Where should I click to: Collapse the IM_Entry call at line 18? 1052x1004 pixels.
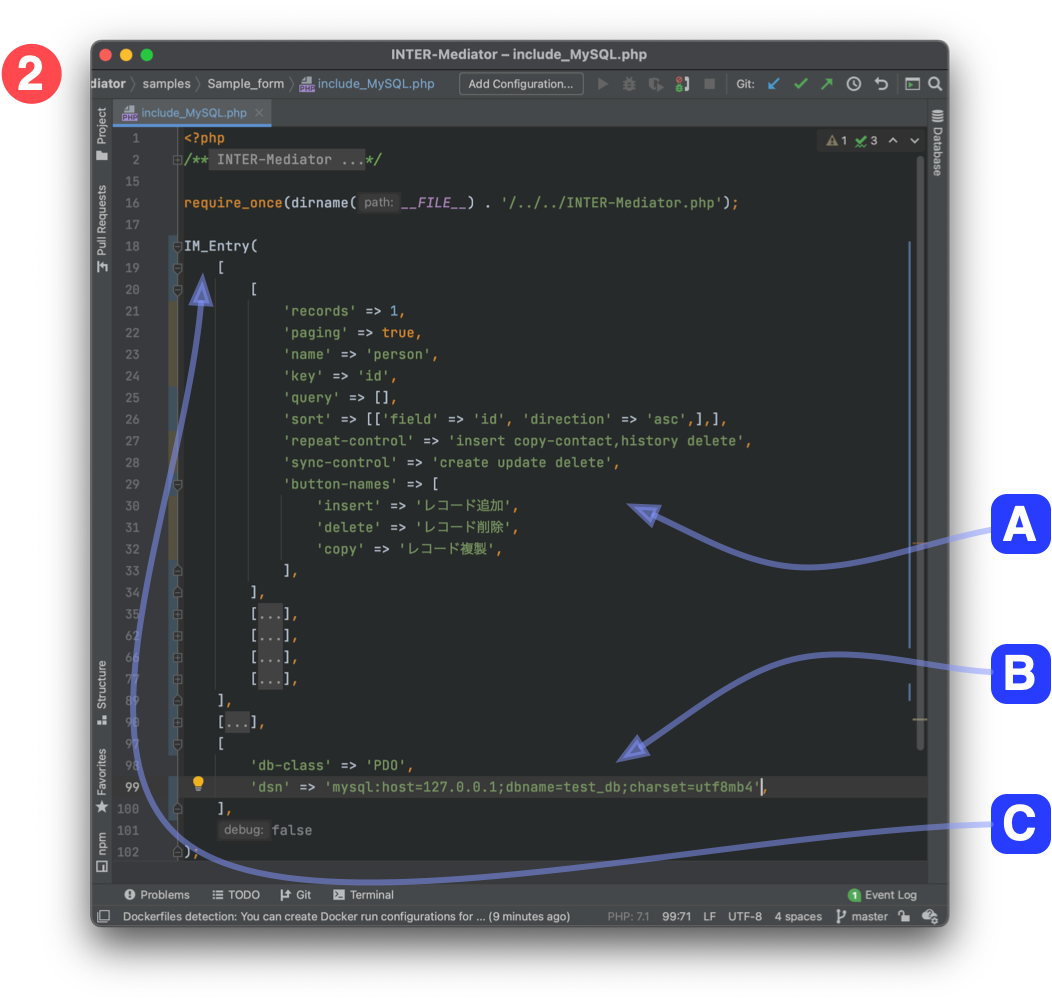click(x=177, y=246)
